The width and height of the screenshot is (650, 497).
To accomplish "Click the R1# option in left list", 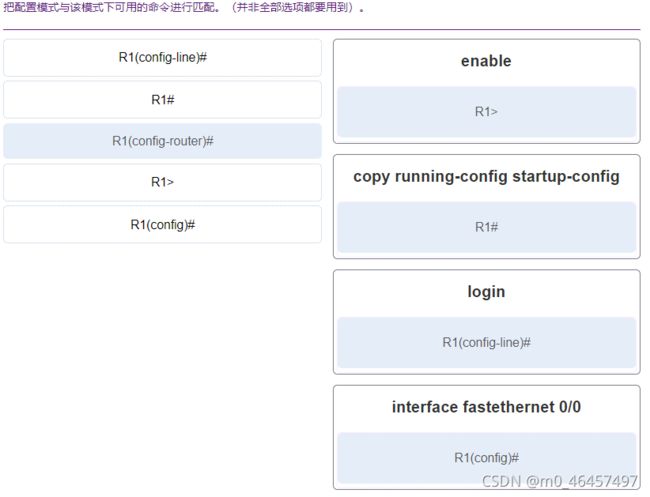I will [x=162, y=99].
